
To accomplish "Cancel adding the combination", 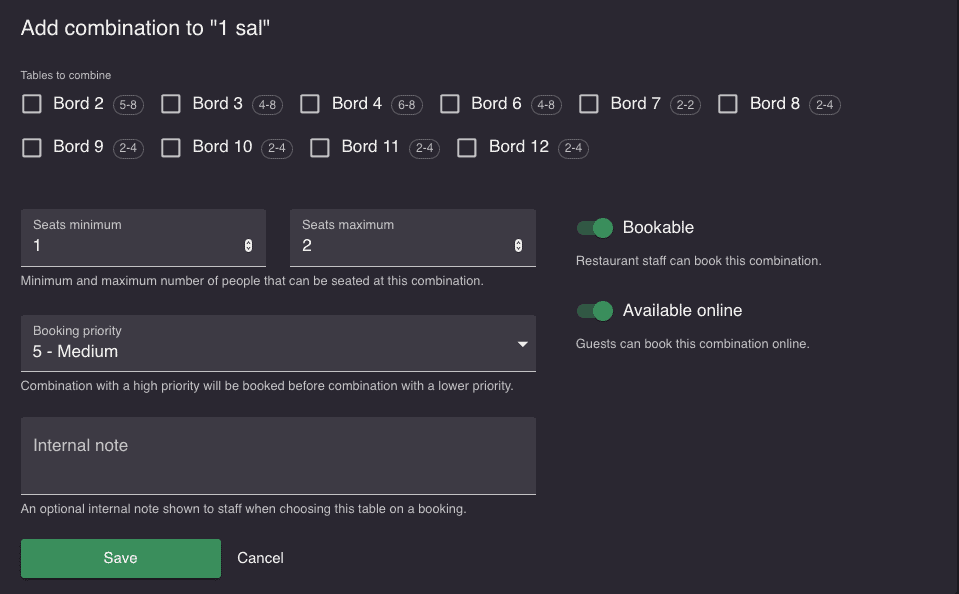I will (x=261, y=558).
